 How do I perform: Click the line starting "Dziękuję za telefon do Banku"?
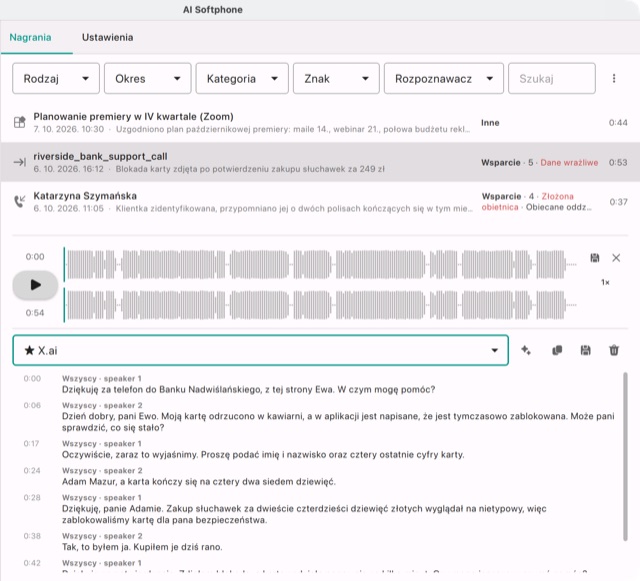[x=249, y=390]
